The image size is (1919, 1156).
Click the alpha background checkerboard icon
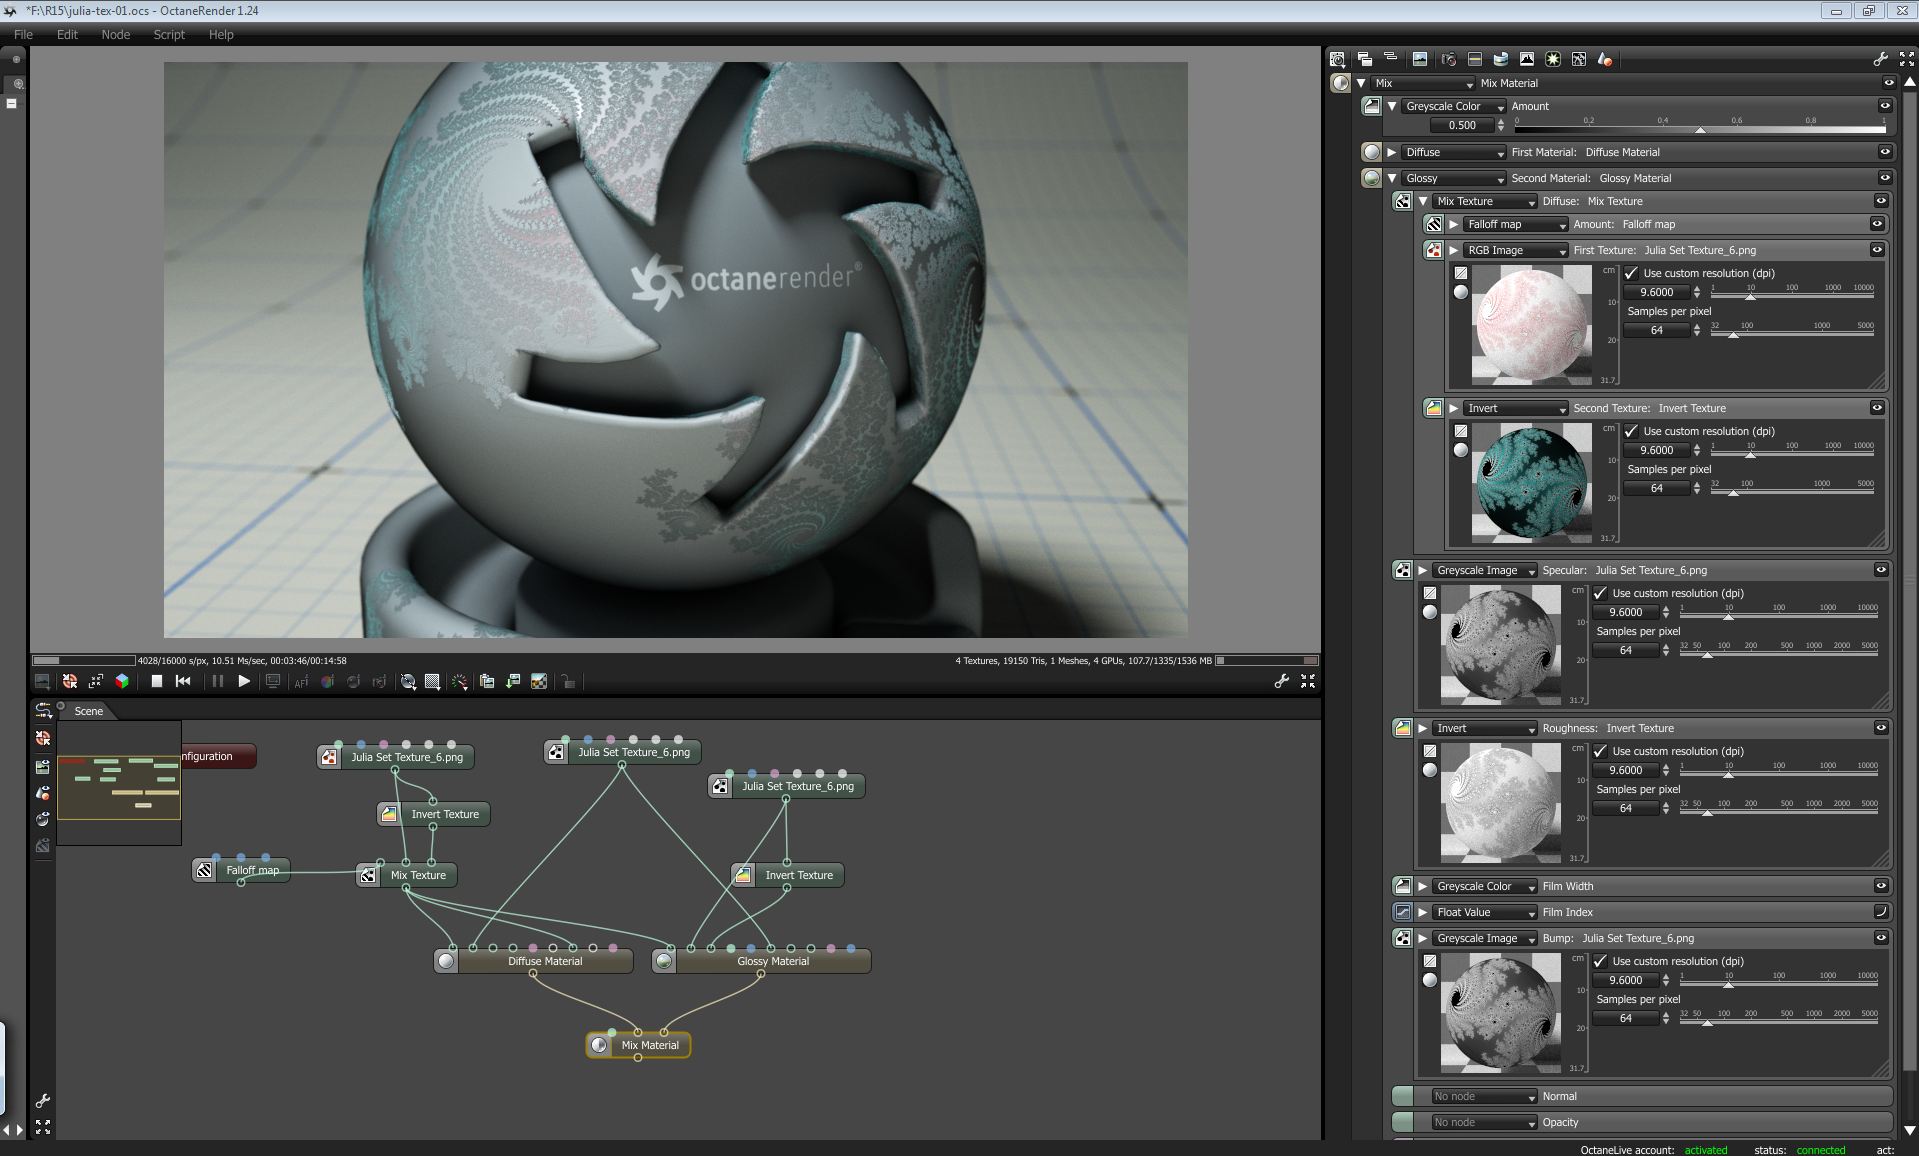[539, 682]
